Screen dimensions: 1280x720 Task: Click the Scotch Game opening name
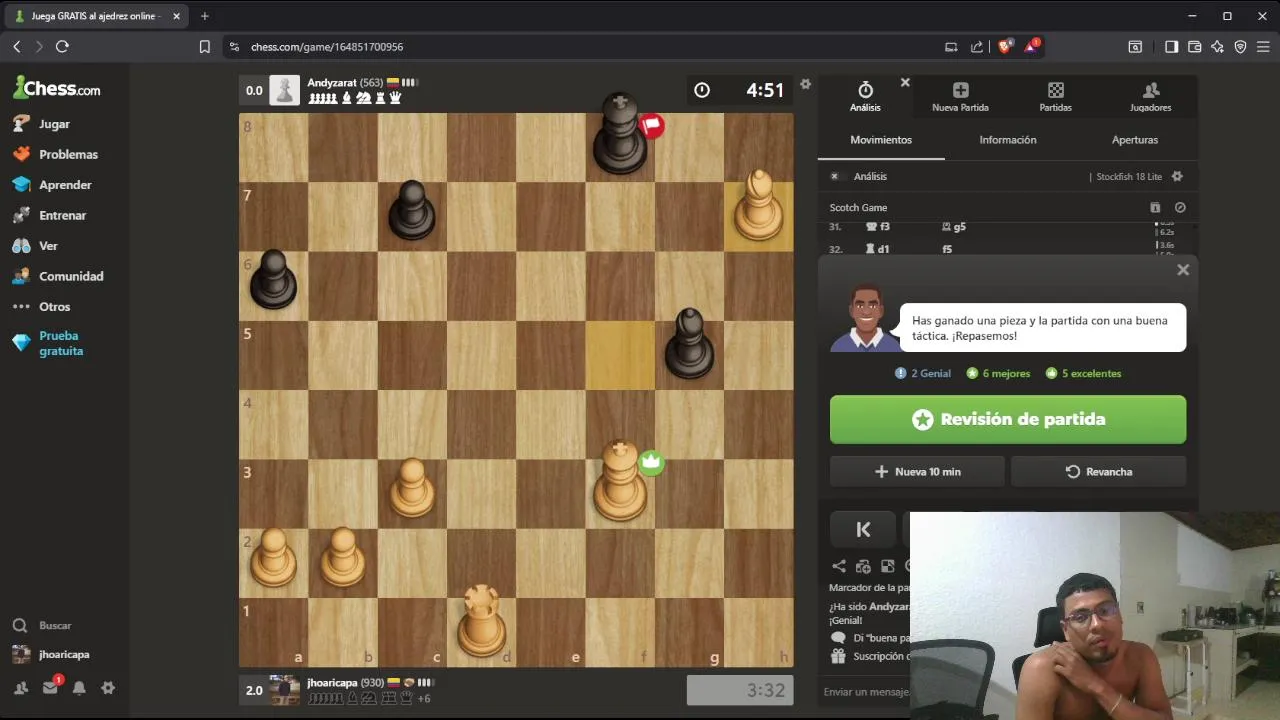click(x=858, y=208)
